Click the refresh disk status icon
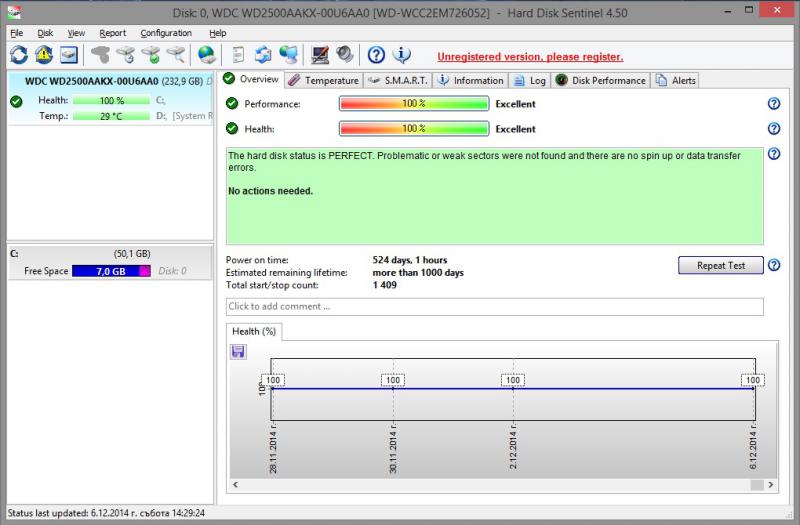Image resolution: width=800 pixels, height=525 pixels. 19,55
